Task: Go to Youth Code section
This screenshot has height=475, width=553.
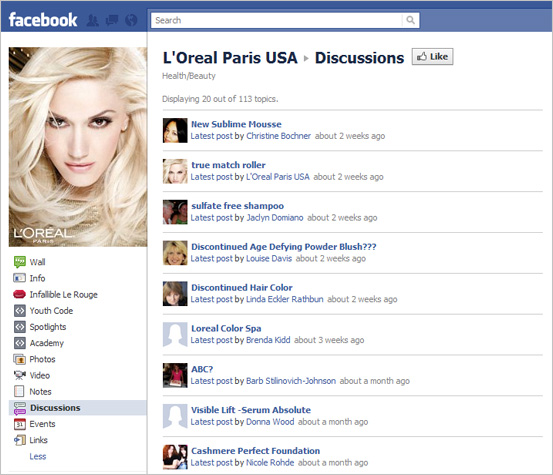Action: tap(51, 310)
